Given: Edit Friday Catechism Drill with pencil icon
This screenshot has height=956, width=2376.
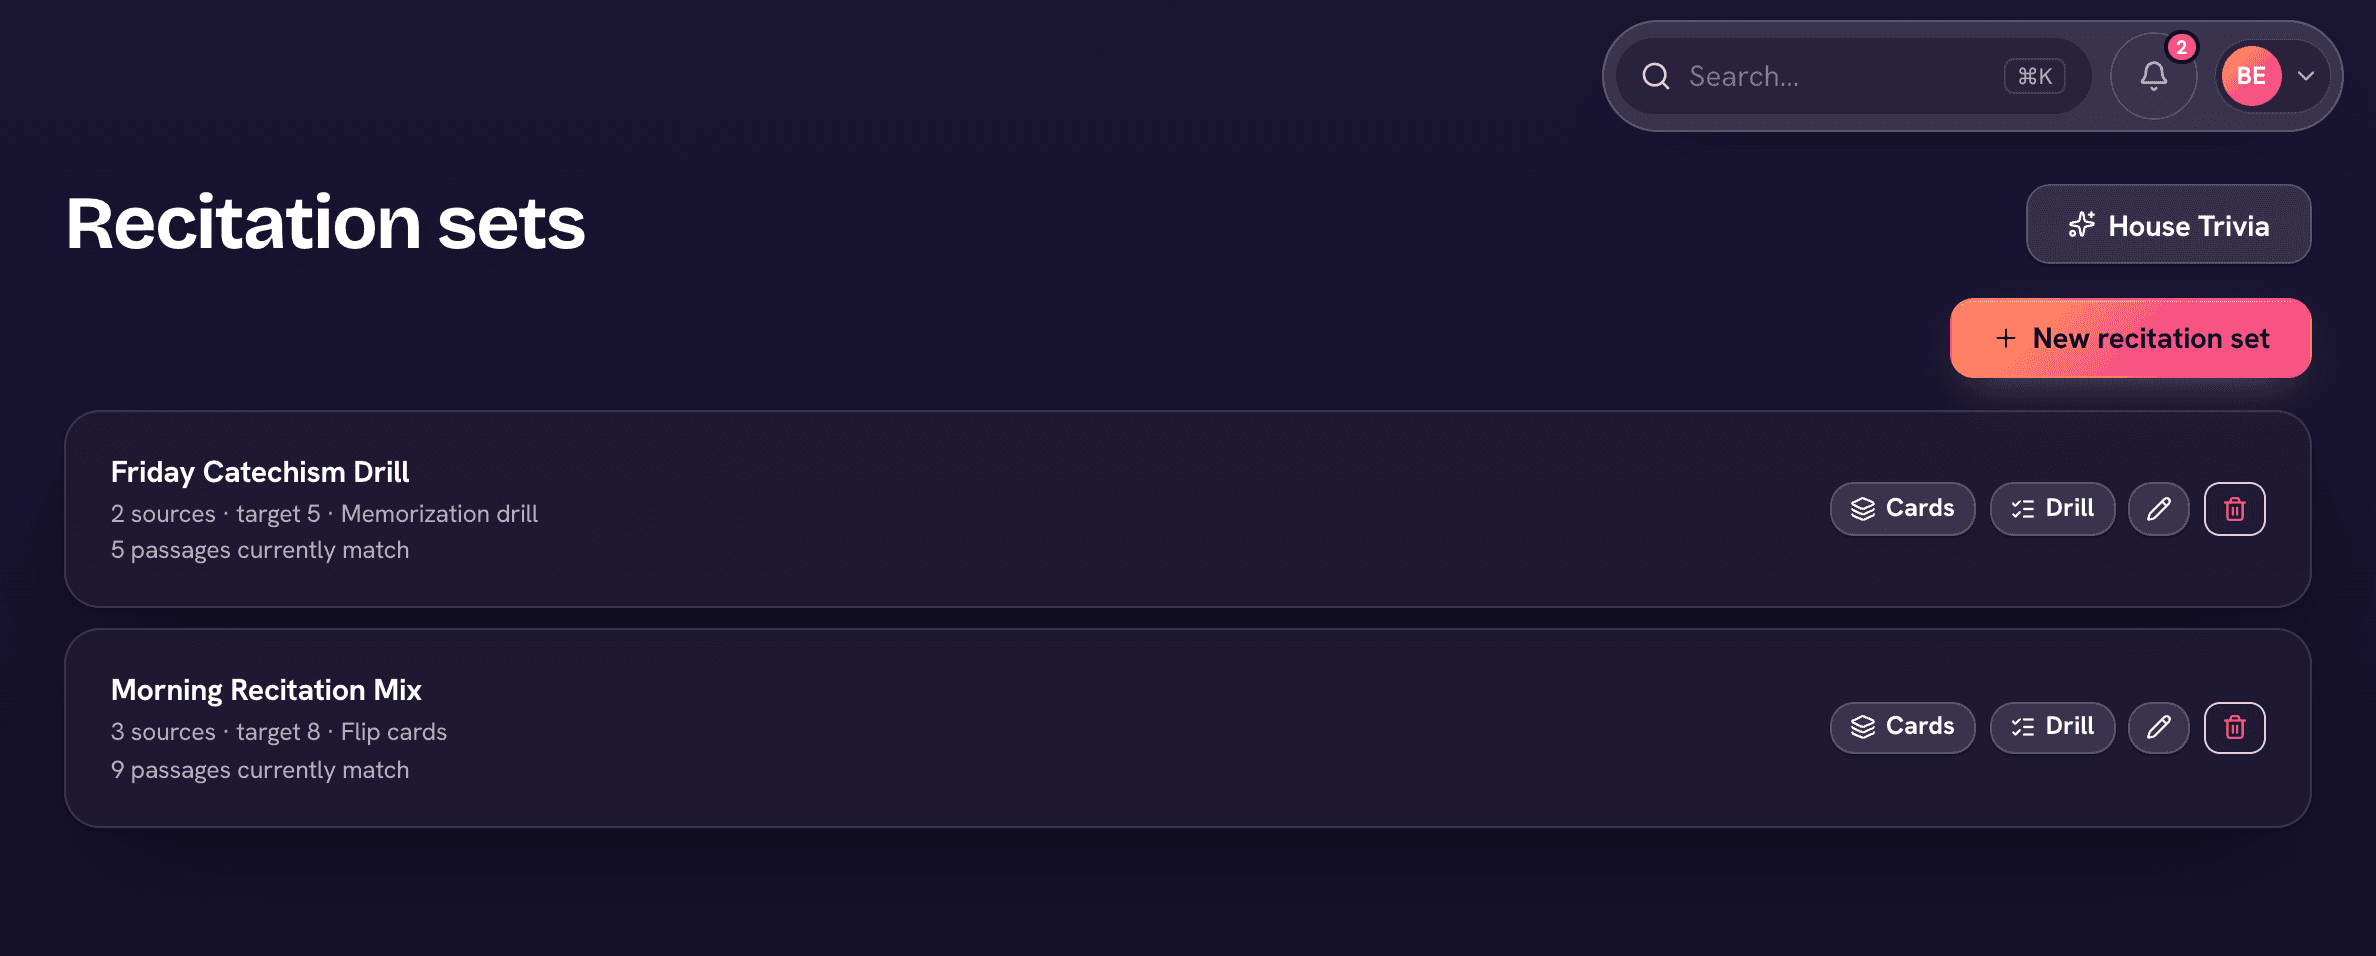Looking at the screenshot, I should coord(2158,509).
